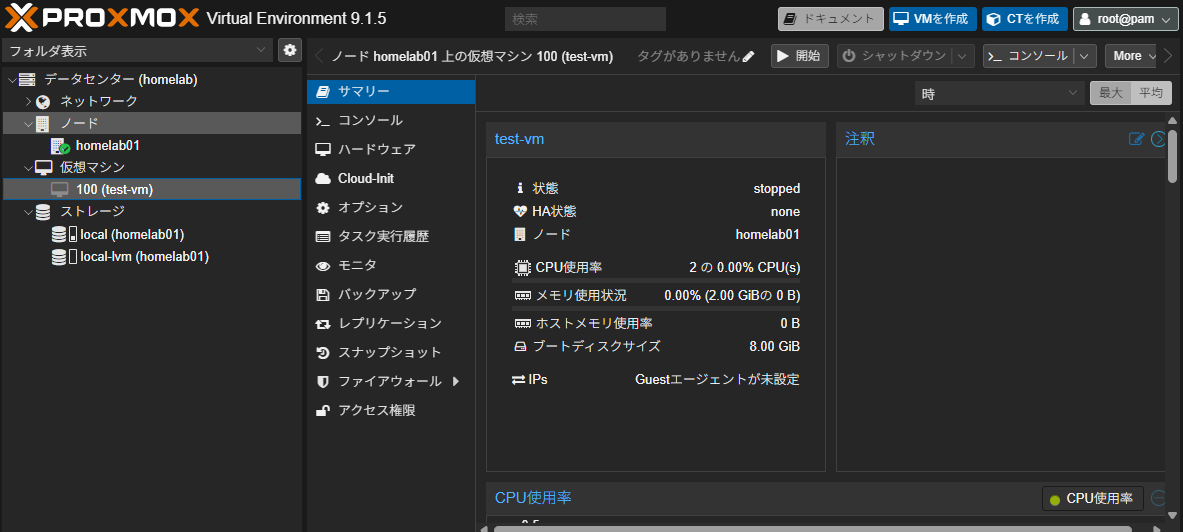Collapse the データセンター (homelab) tree node
Screen dimensions: 1183x532
11,80
